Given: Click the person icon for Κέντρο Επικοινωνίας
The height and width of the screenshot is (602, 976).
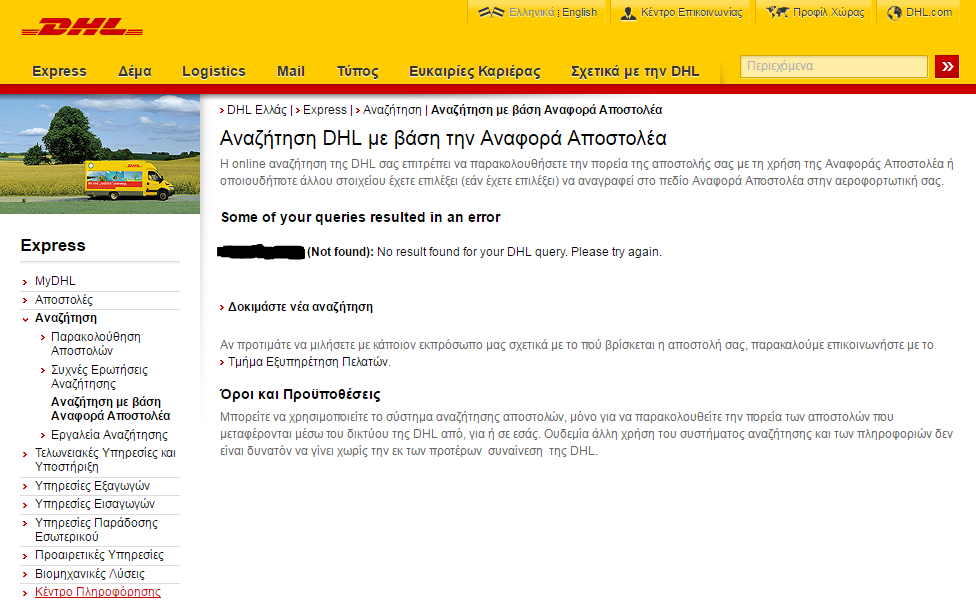Looking at the screenshot, I should click(628, 12).
